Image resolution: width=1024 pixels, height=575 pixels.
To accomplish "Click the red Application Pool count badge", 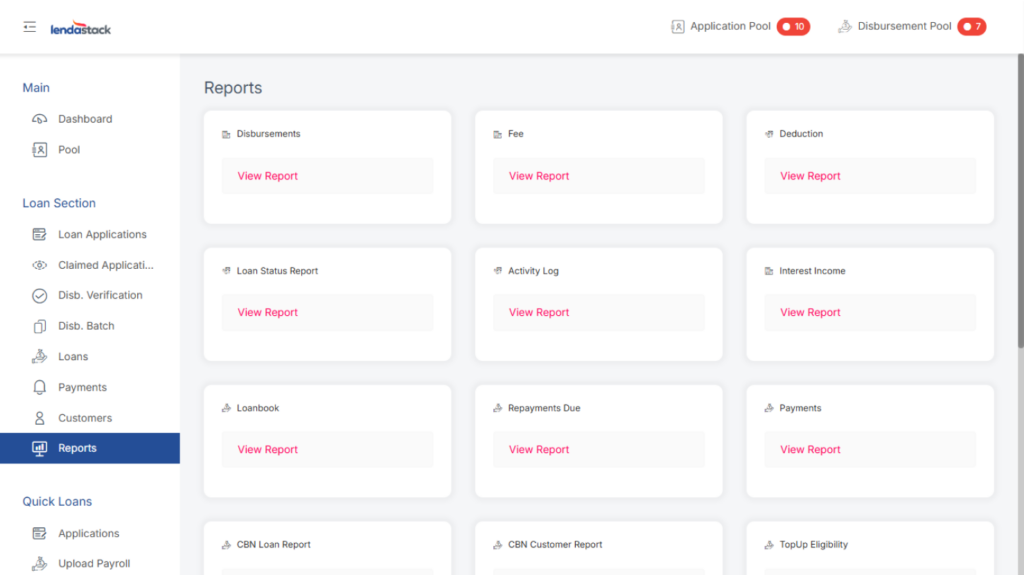I will click(x=793, y=27).
